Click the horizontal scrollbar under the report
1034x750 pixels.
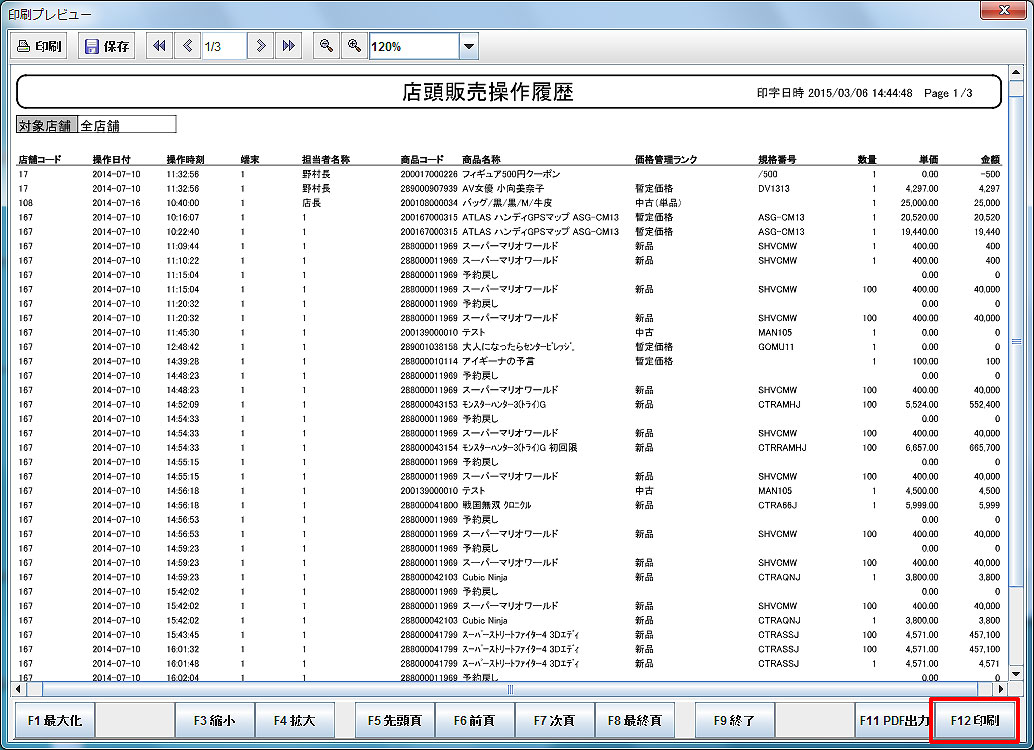coord(510,689)
